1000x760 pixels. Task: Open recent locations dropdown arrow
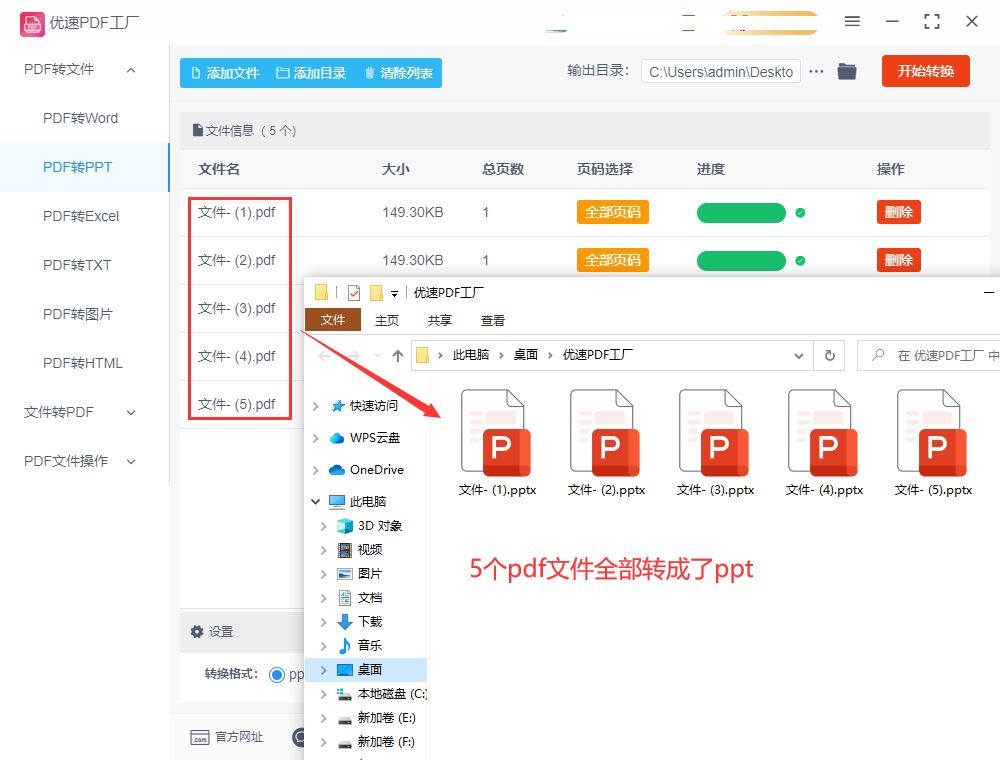(378, 356)
